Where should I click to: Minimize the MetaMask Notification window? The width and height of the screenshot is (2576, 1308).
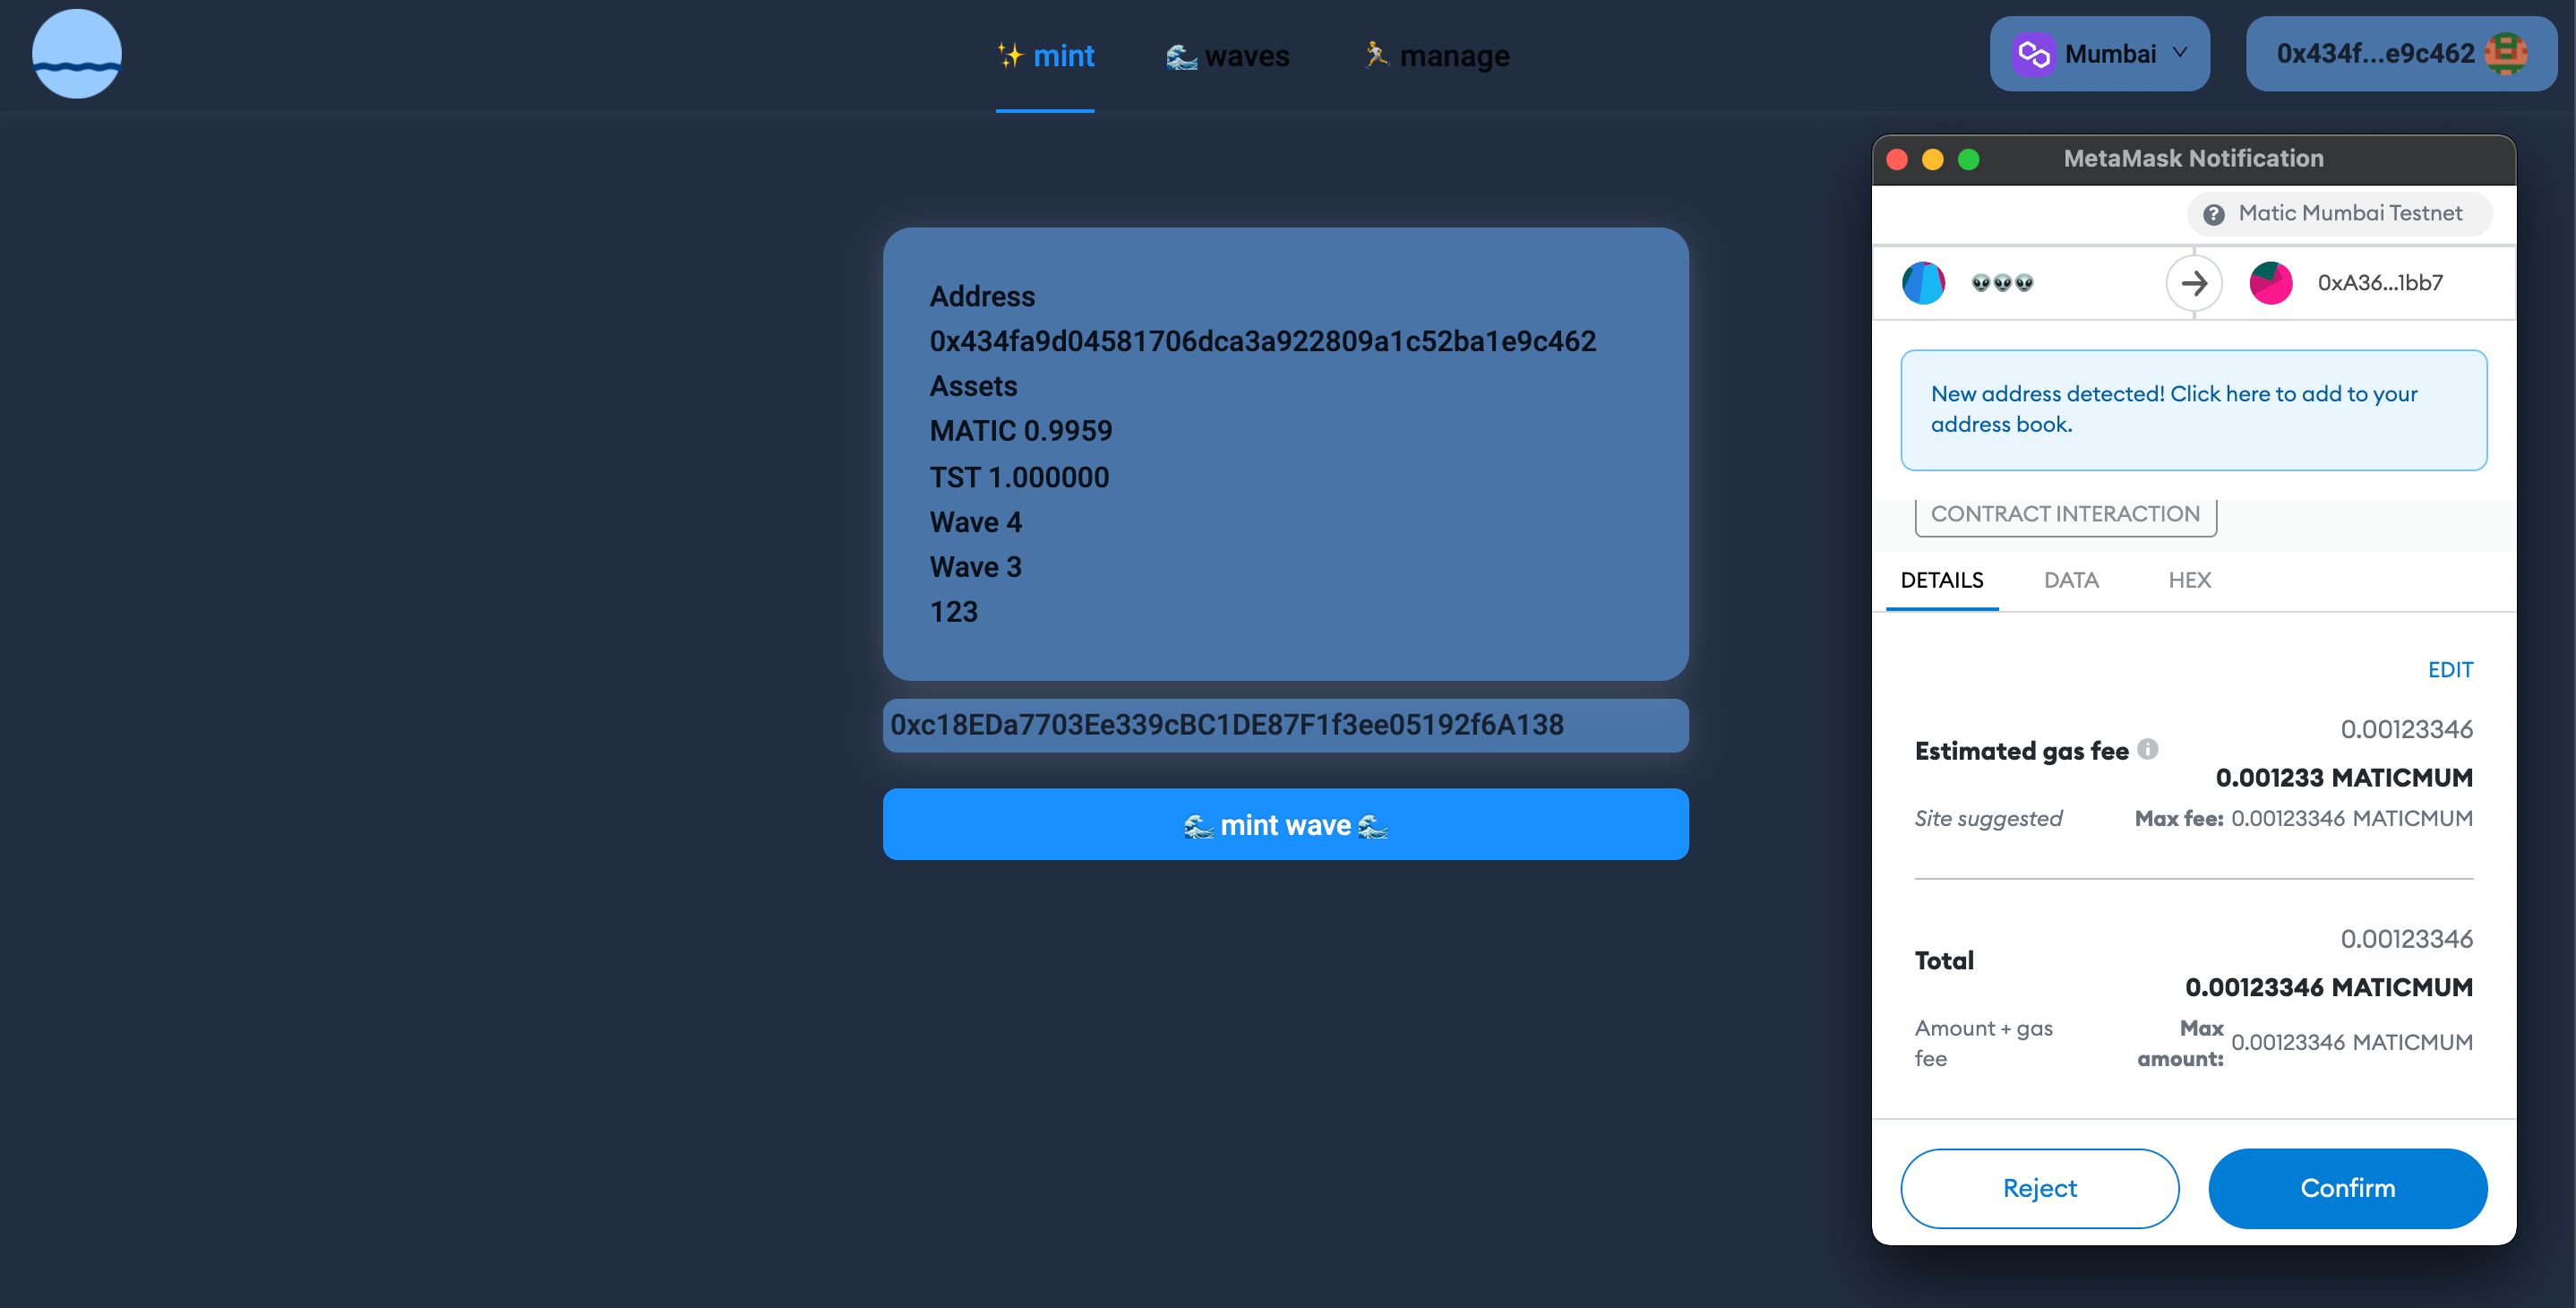pyautogui.click(x=1933, y=159)
